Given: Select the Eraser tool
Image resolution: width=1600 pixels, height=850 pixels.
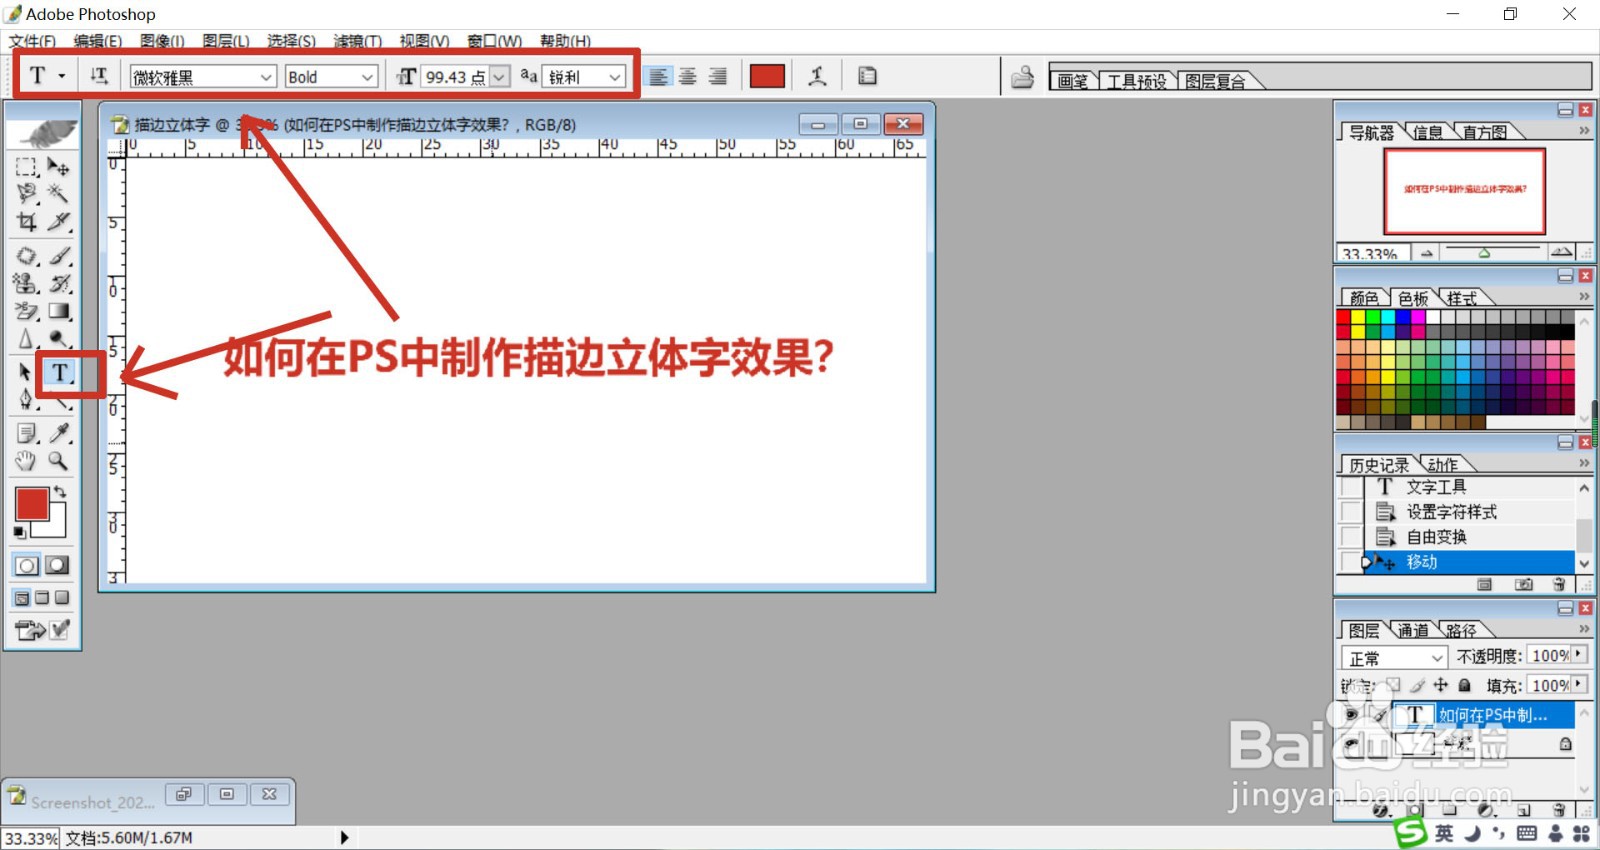Looking at the screenshot, I should coord(27,311).
